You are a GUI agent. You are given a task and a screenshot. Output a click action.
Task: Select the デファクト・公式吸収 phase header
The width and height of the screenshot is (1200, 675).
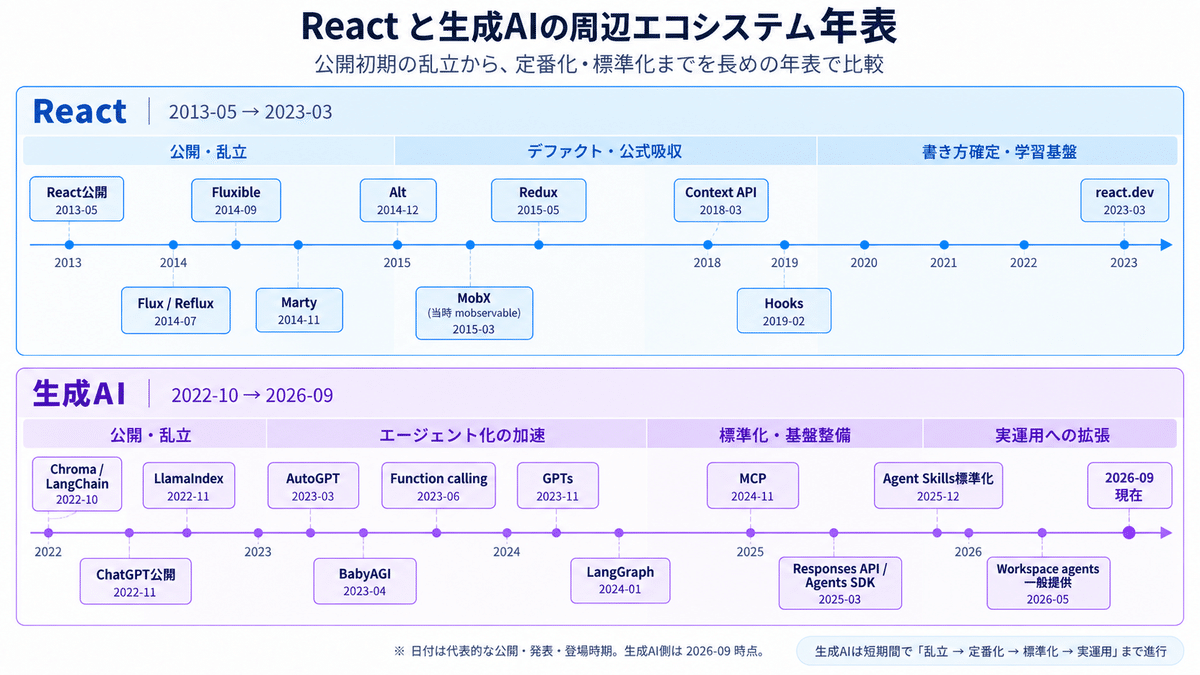tap(605, 152)
